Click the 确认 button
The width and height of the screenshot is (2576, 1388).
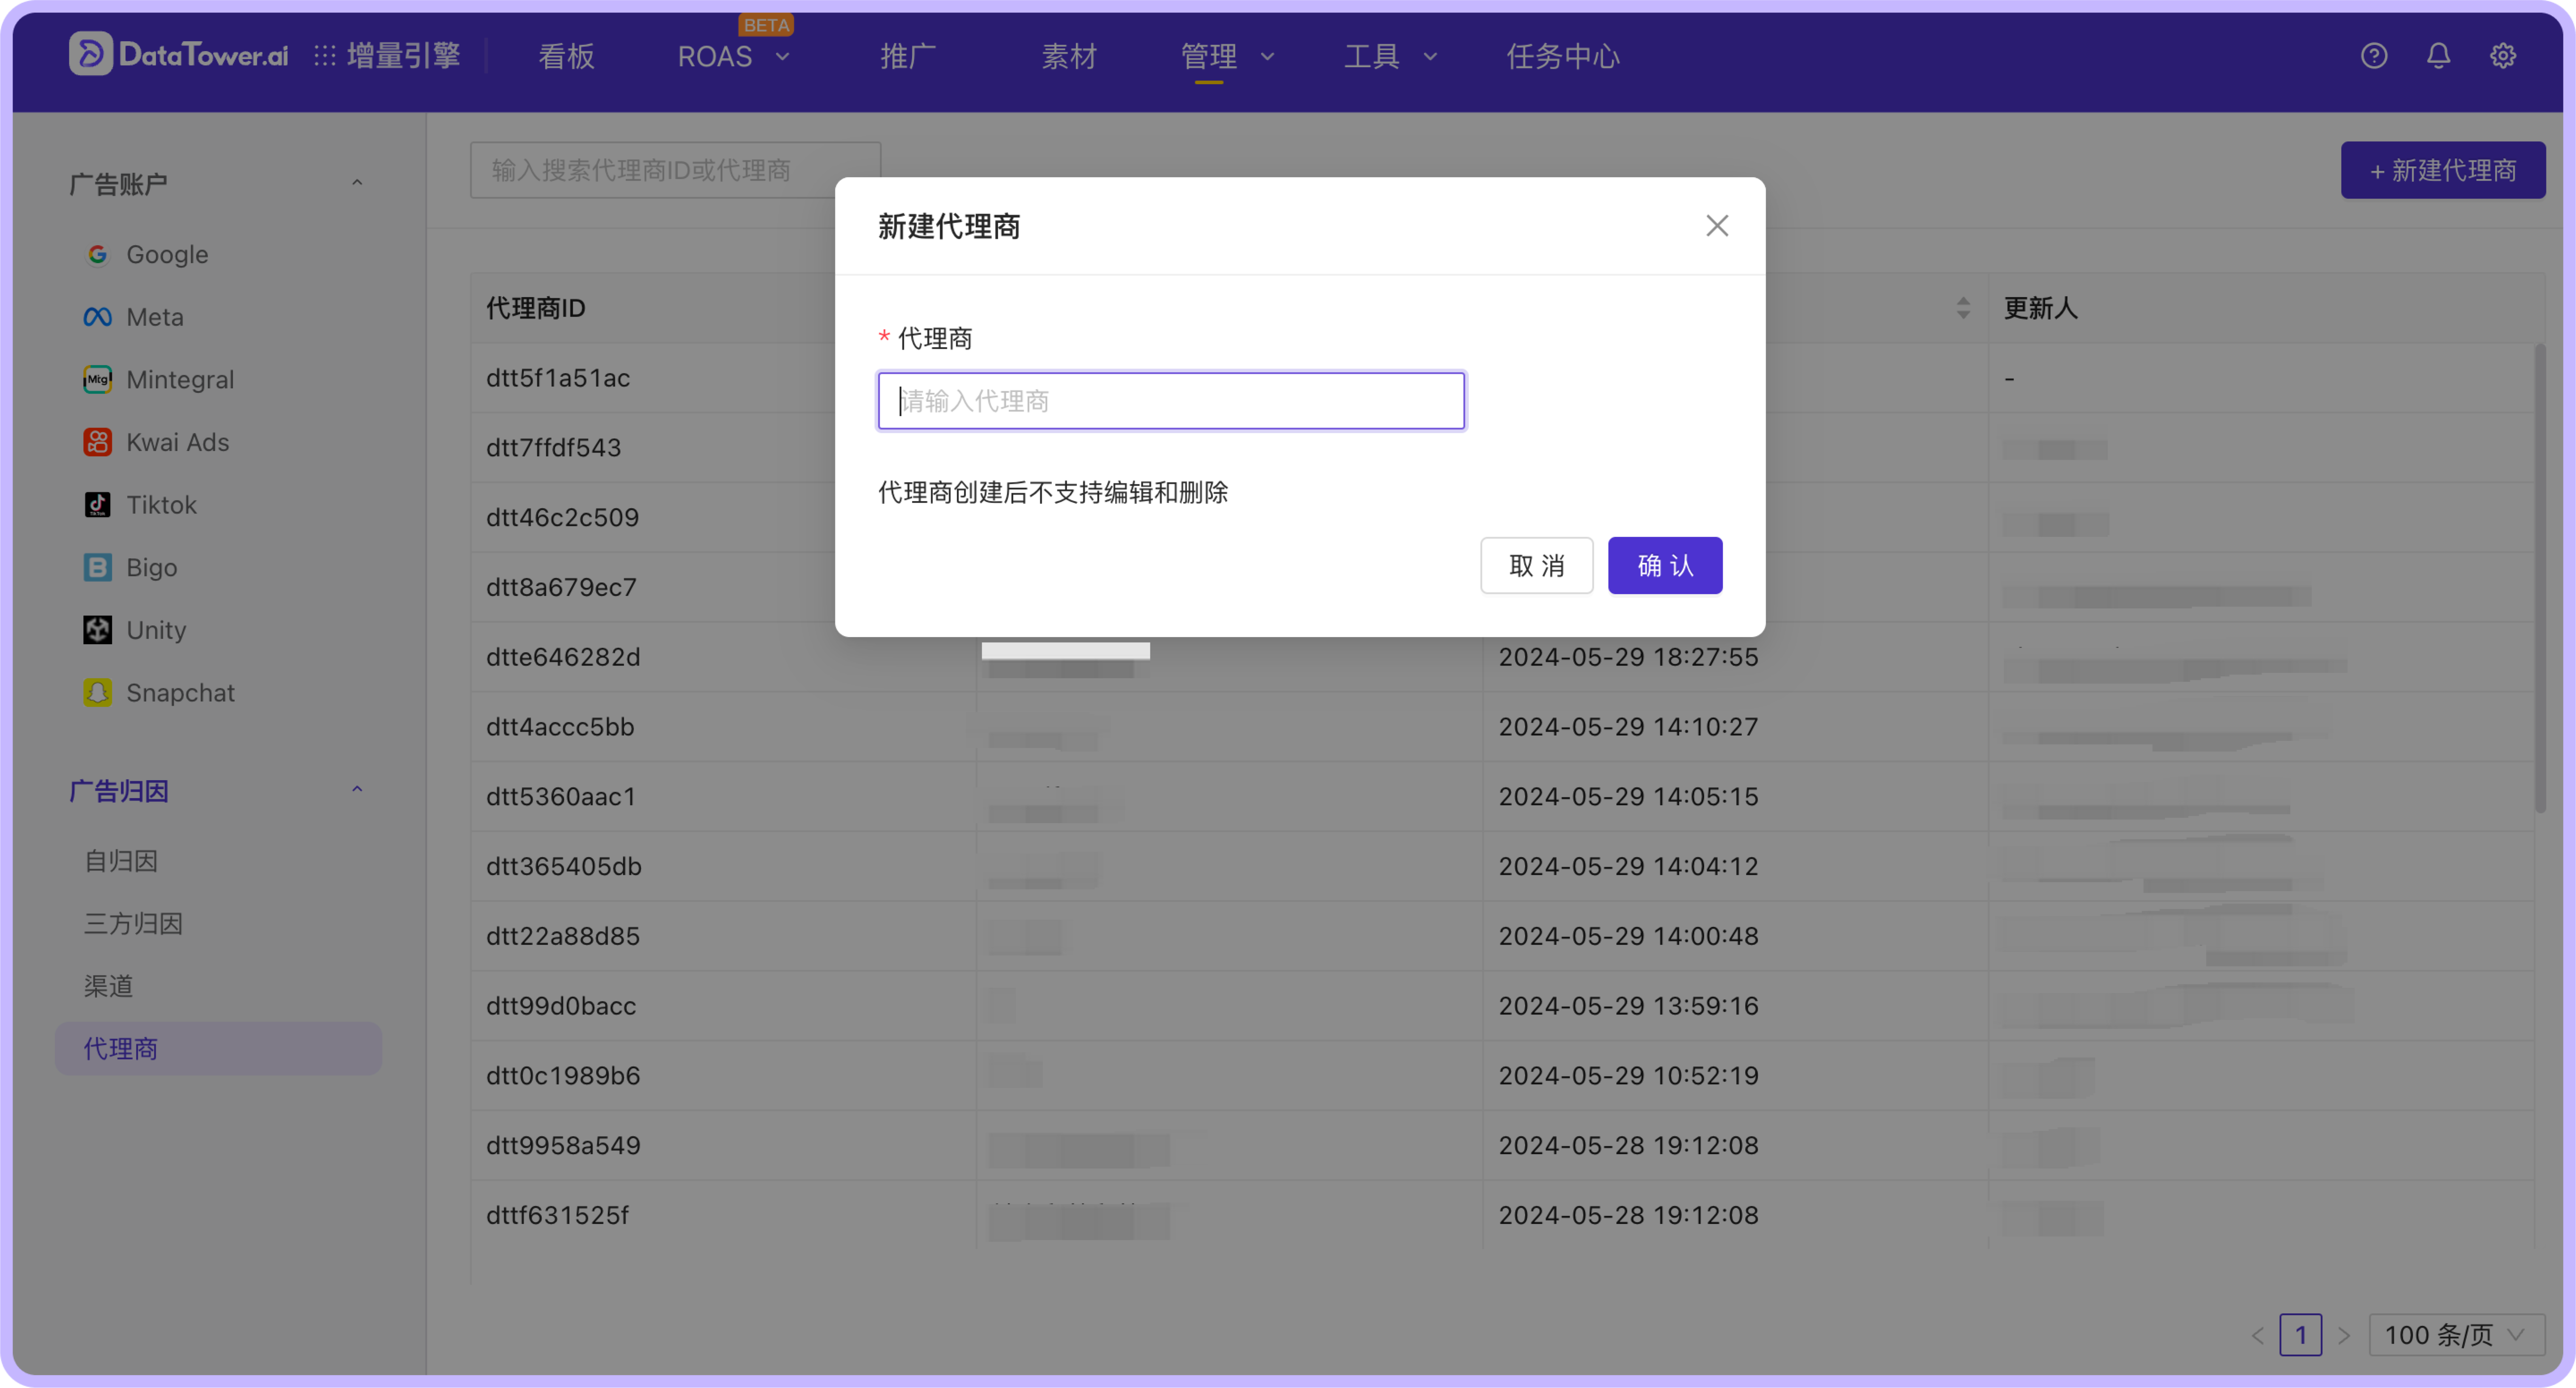coord(1664,566)
